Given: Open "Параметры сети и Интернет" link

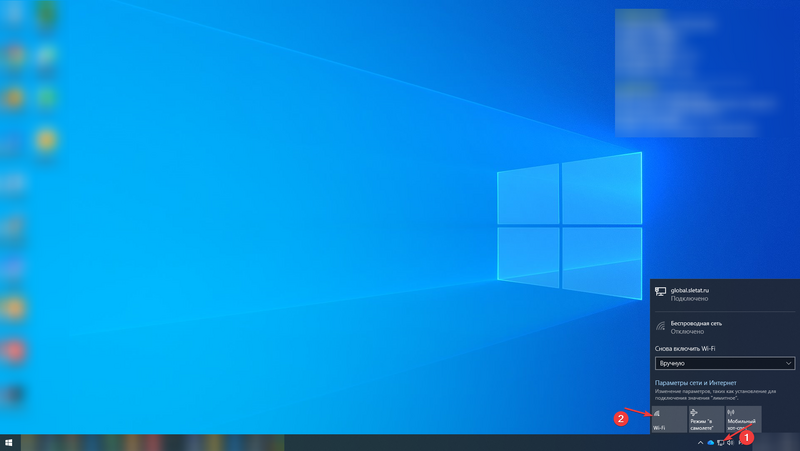Looking at the screenshot, I should click(x=695, y=383).
